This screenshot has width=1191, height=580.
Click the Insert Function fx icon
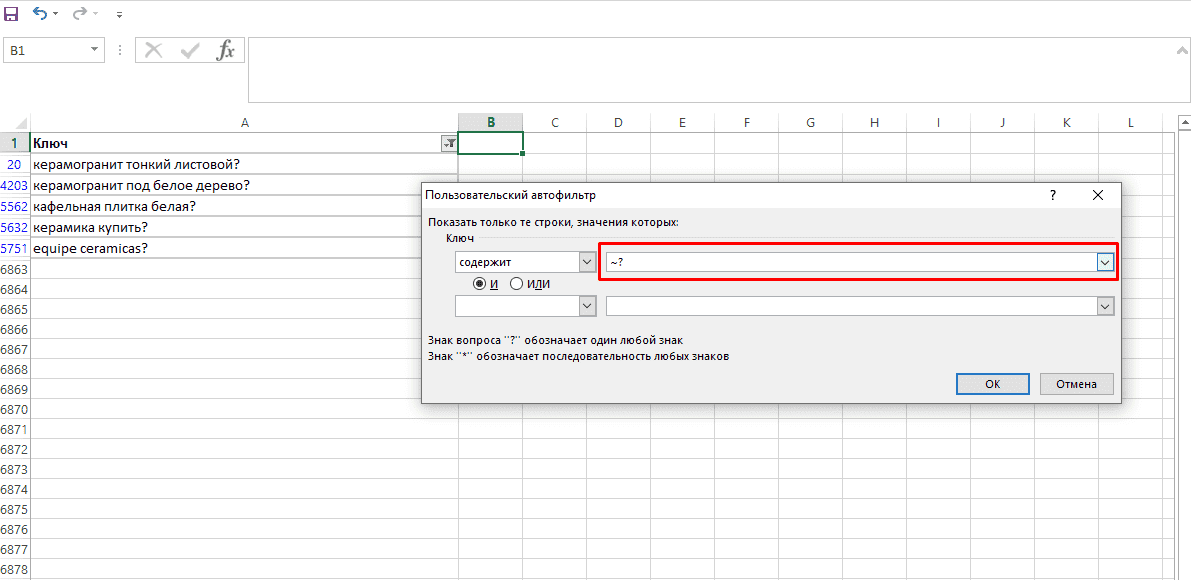(x=226, y=51)
